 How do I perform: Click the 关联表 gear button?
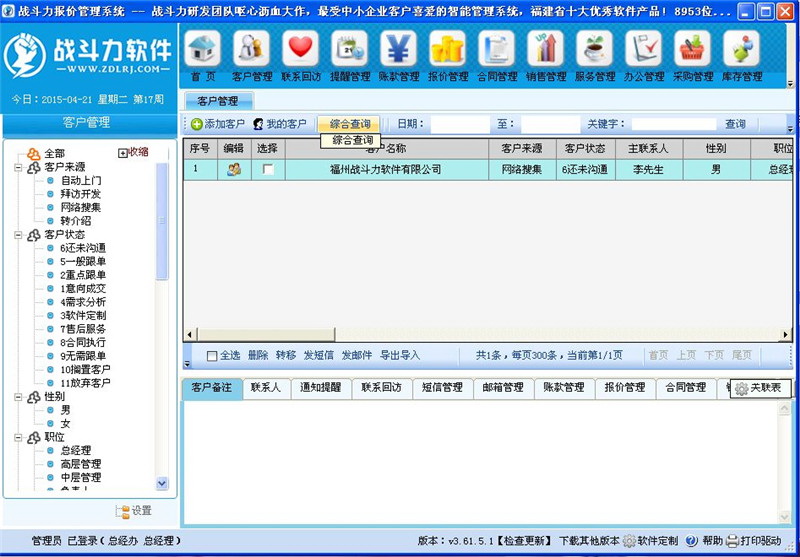click(761, 388)
